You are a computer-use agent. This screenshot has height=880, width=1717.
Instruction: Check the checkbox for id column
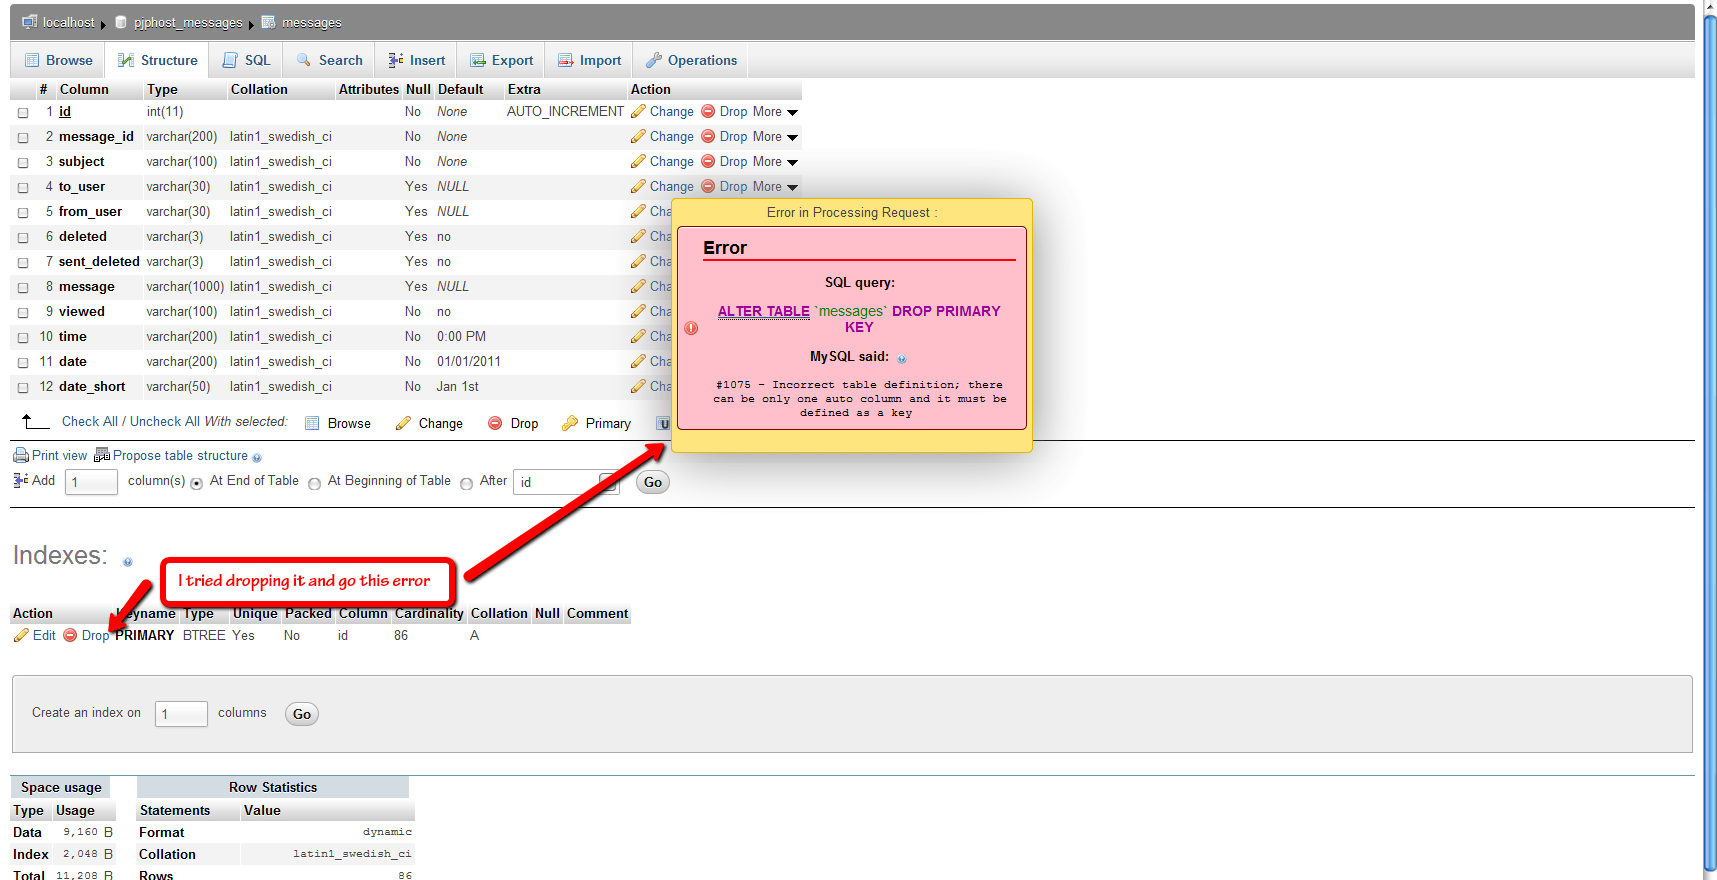23,113
